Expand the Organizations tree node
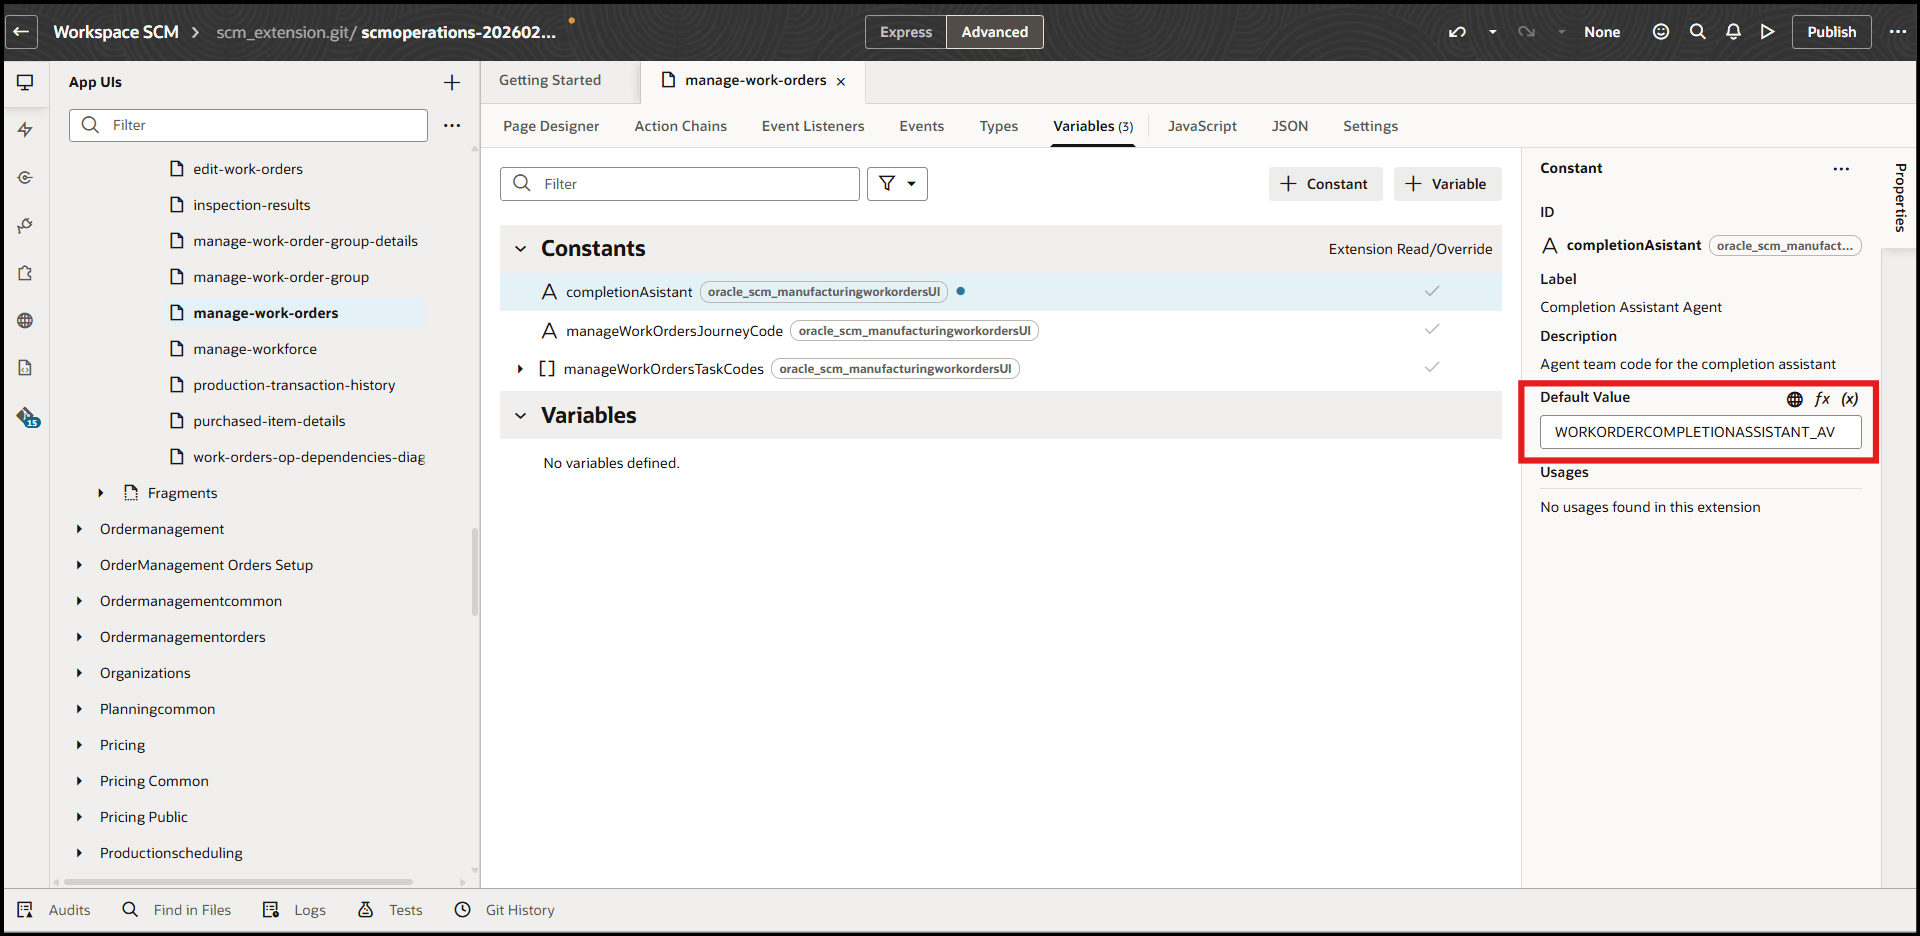Viewport: 1920px width, 936px height. tap(79, 673)
